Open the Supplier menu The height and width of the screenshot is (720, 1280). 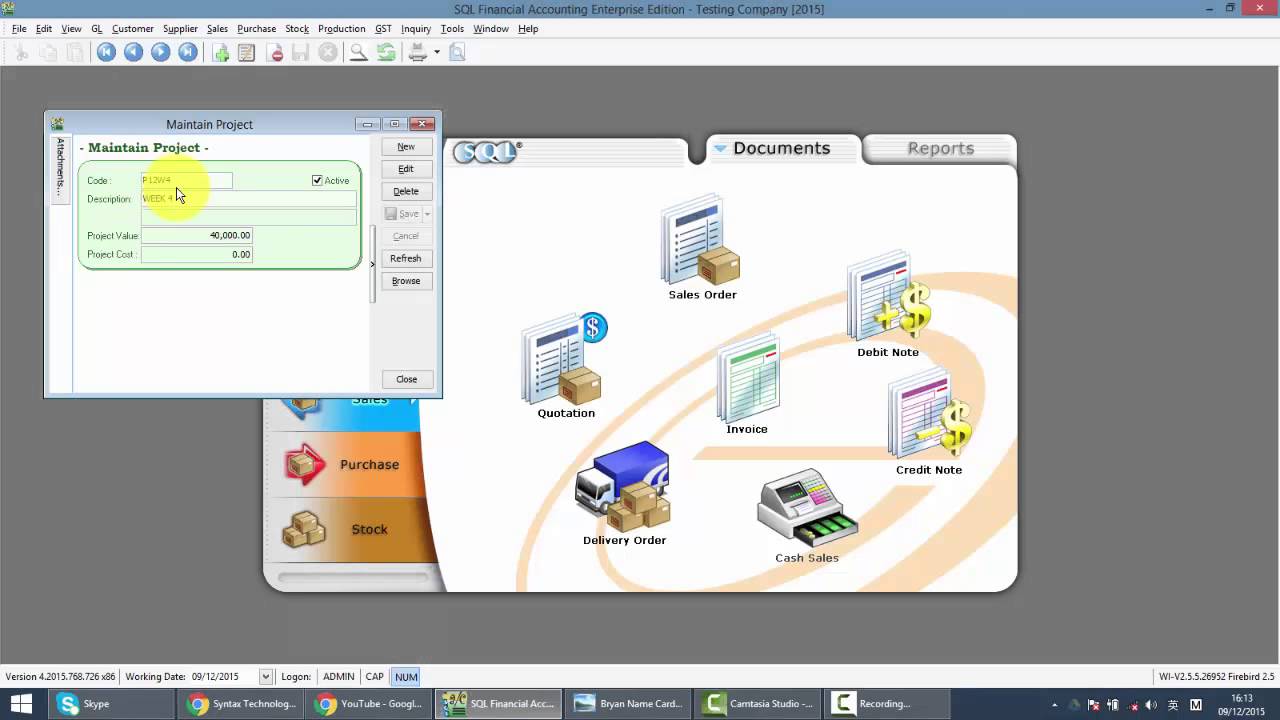pyautogui.click(x=180, y=29)
